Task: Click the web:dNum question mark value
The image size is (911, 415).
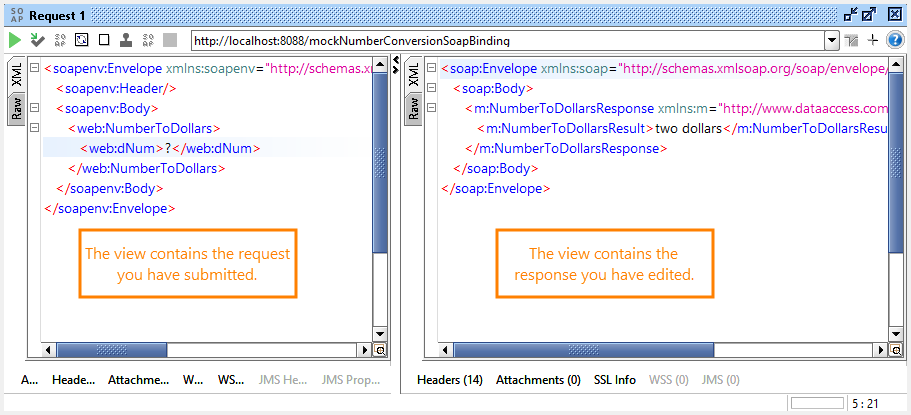Action: click(168, 148)
